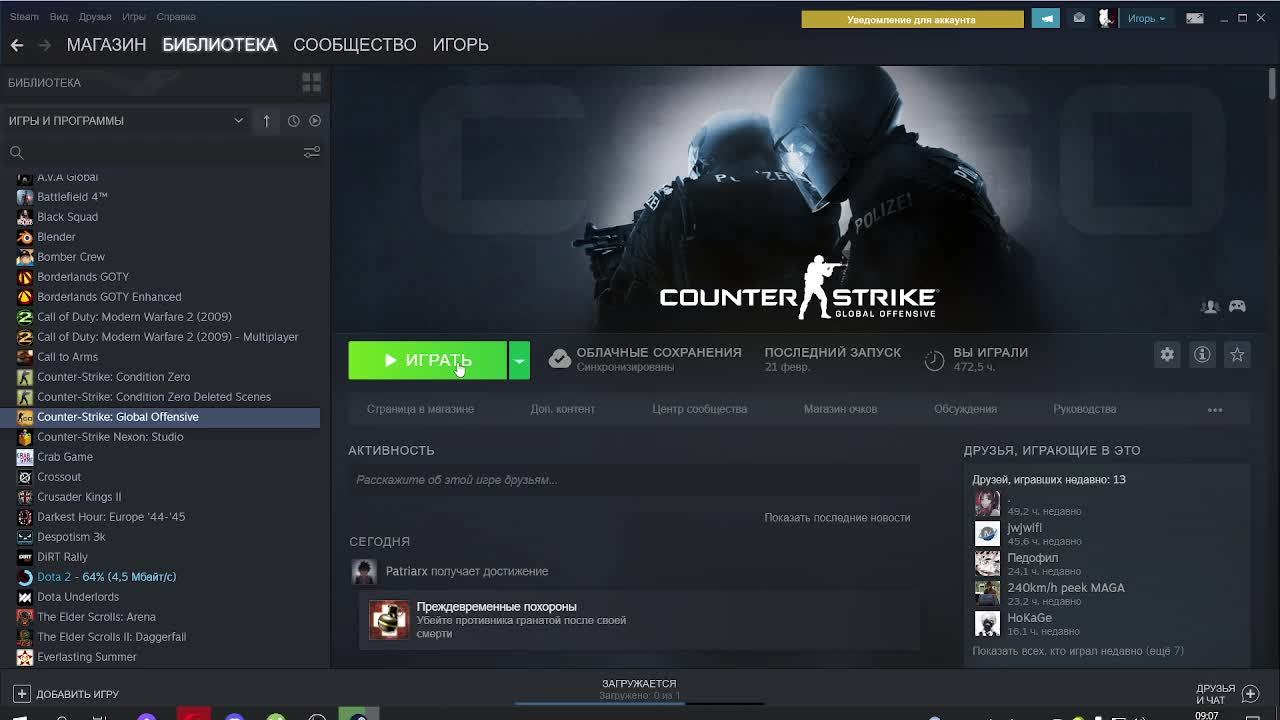Go to ИГОРЬ profile tab
The width and height of the screenshot is (1280, 720).
(x=460, y=45)
